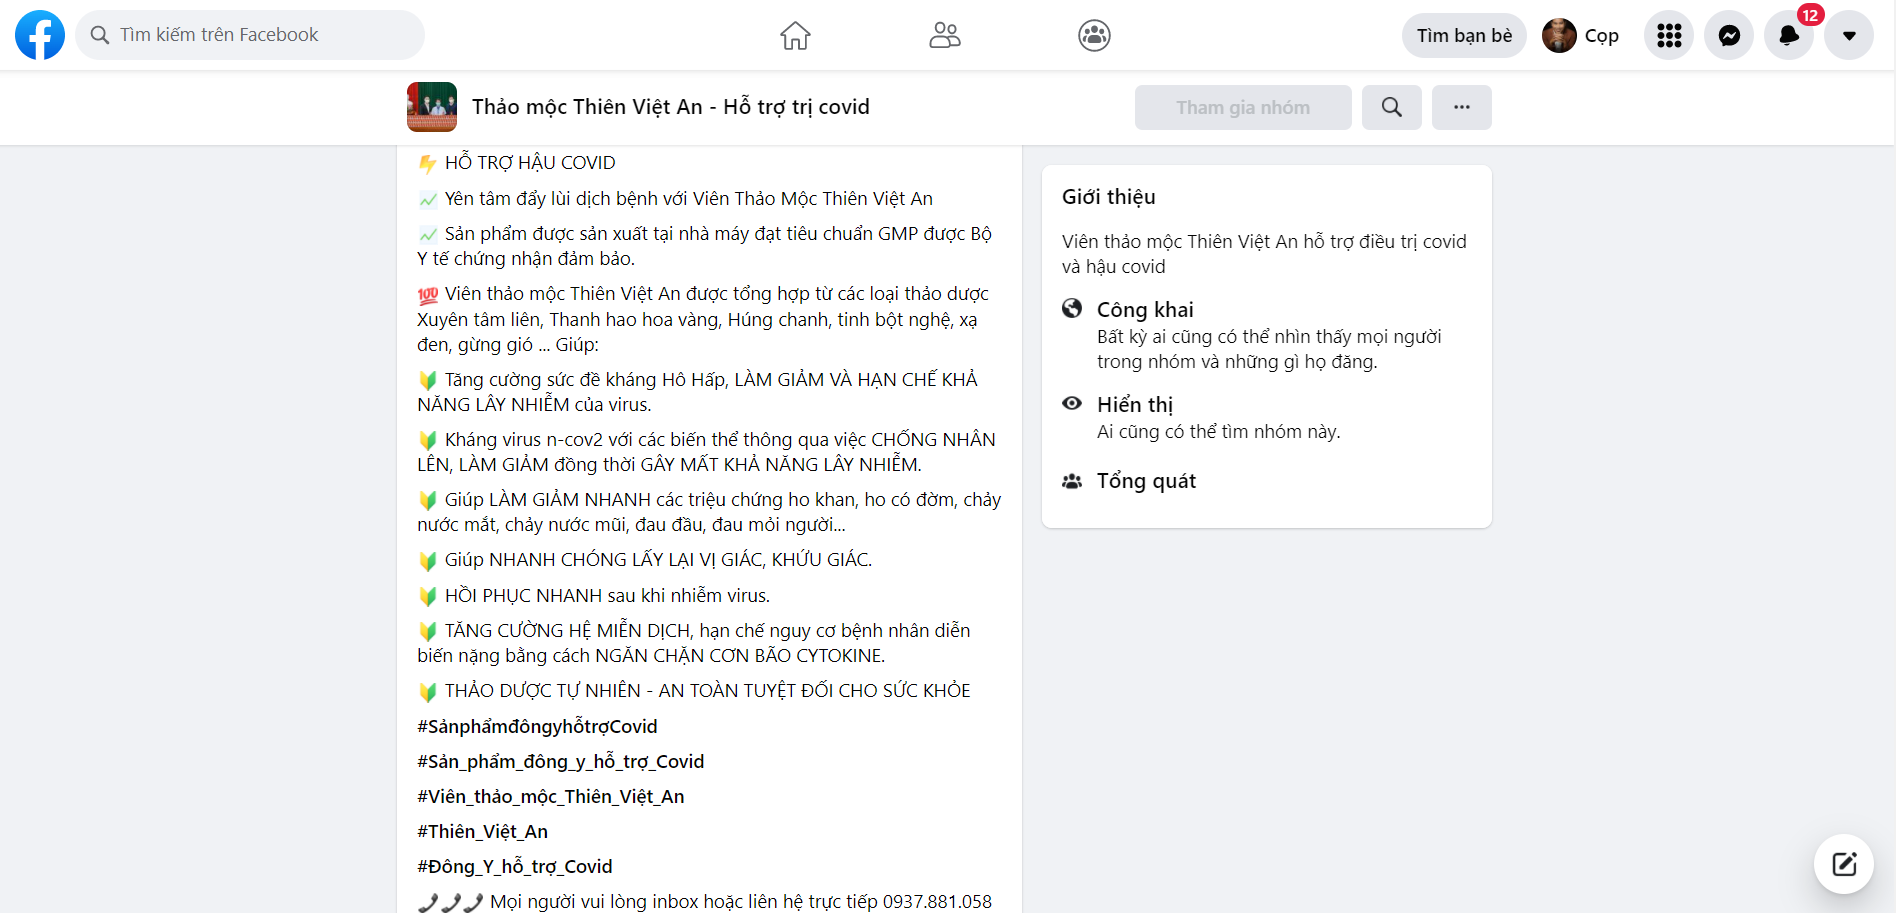Expand the account dropdown arrow
The image size is (1896, 913).
click(1849, 35)
